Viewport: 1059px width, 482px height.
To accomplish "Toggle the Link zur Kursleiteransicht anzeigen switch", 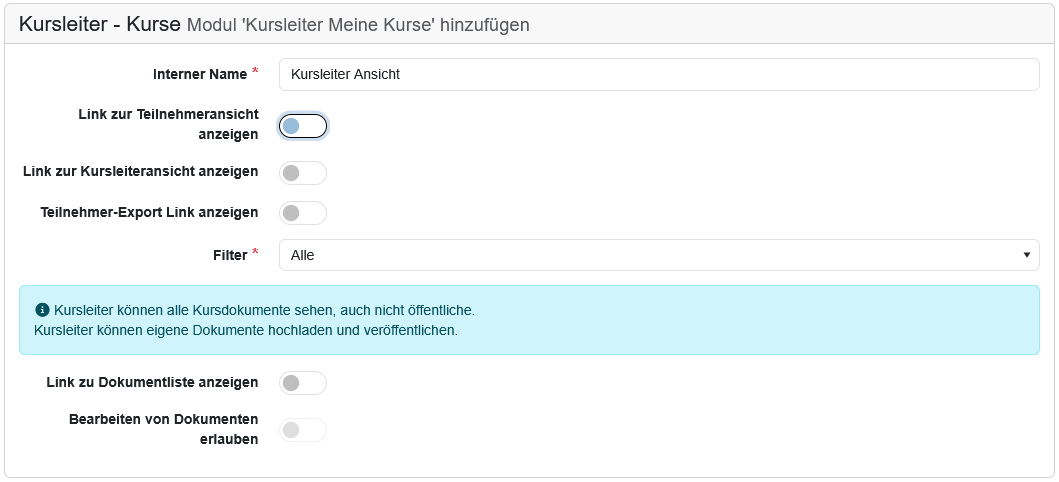I will pos(303,173).
